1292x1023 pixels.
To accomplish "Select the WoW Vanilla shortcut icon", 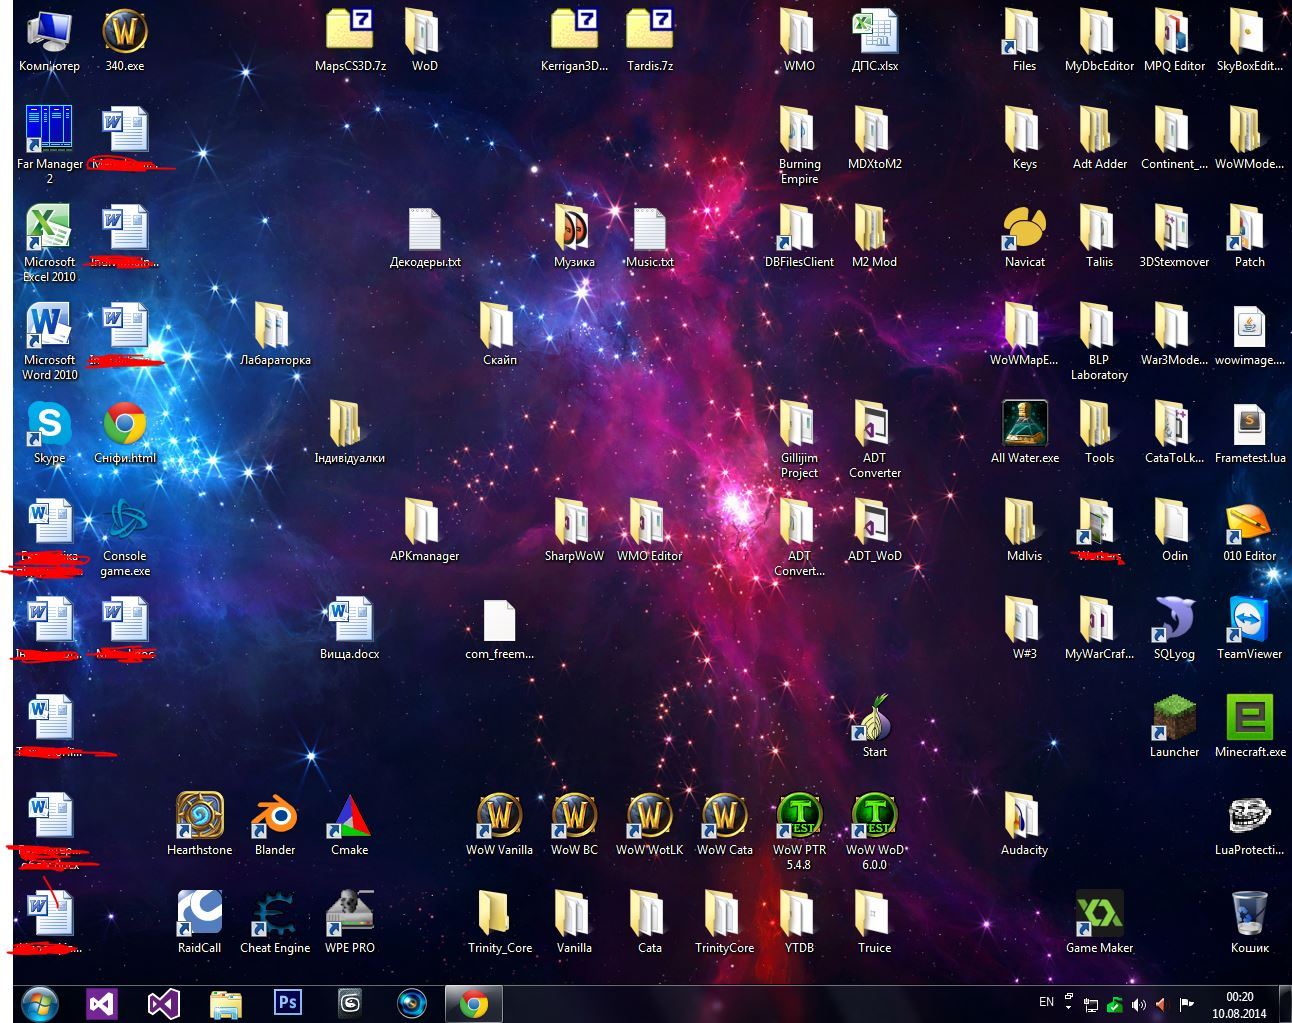I will click(x=499, y=817).
